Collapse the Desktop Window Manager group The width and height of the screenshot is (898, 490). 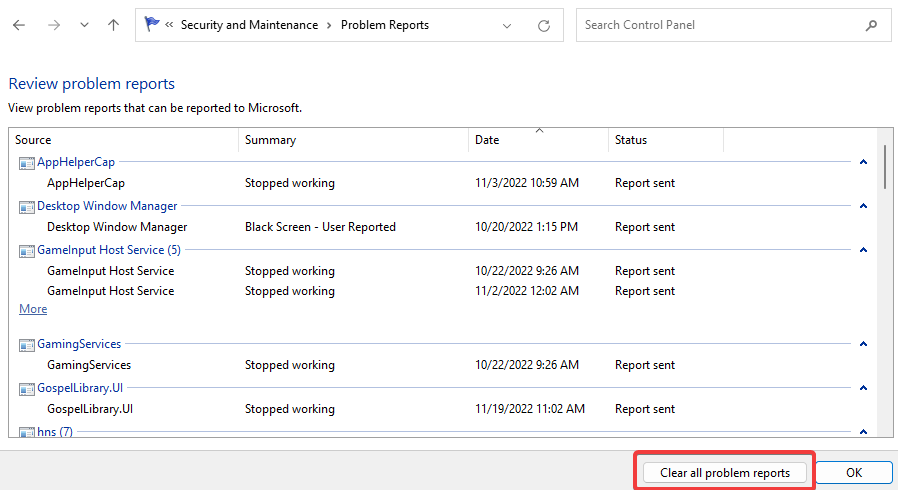pos(863,206)
